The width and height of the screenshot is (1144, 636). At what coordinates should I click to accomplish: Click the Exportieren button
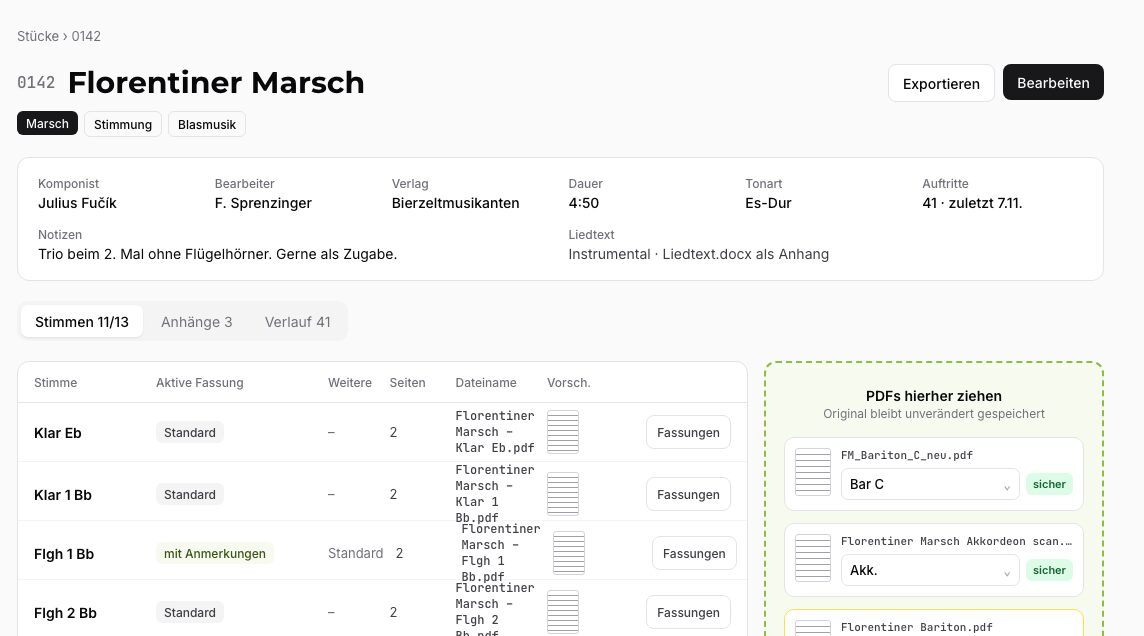(941, 83)
